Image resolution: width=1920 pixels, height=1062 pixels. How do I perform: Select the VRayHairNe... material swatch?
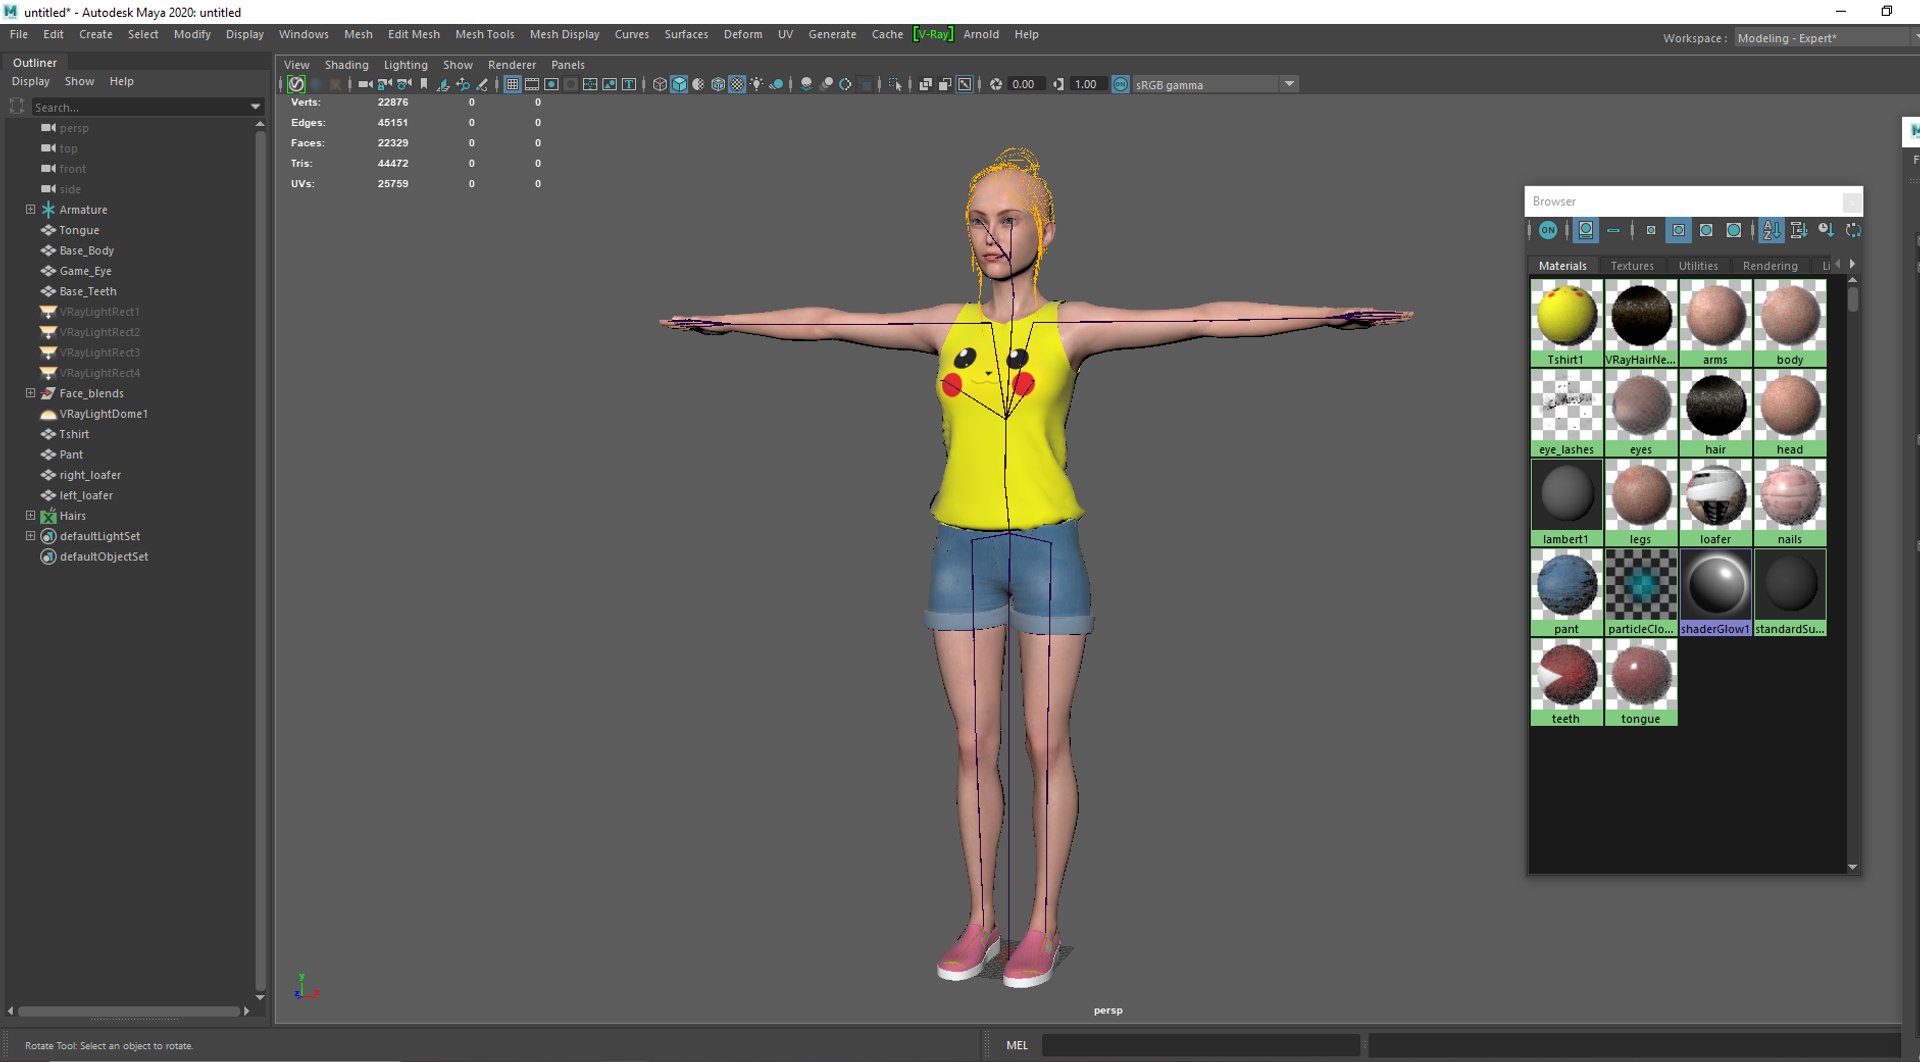click(1640, 323)
